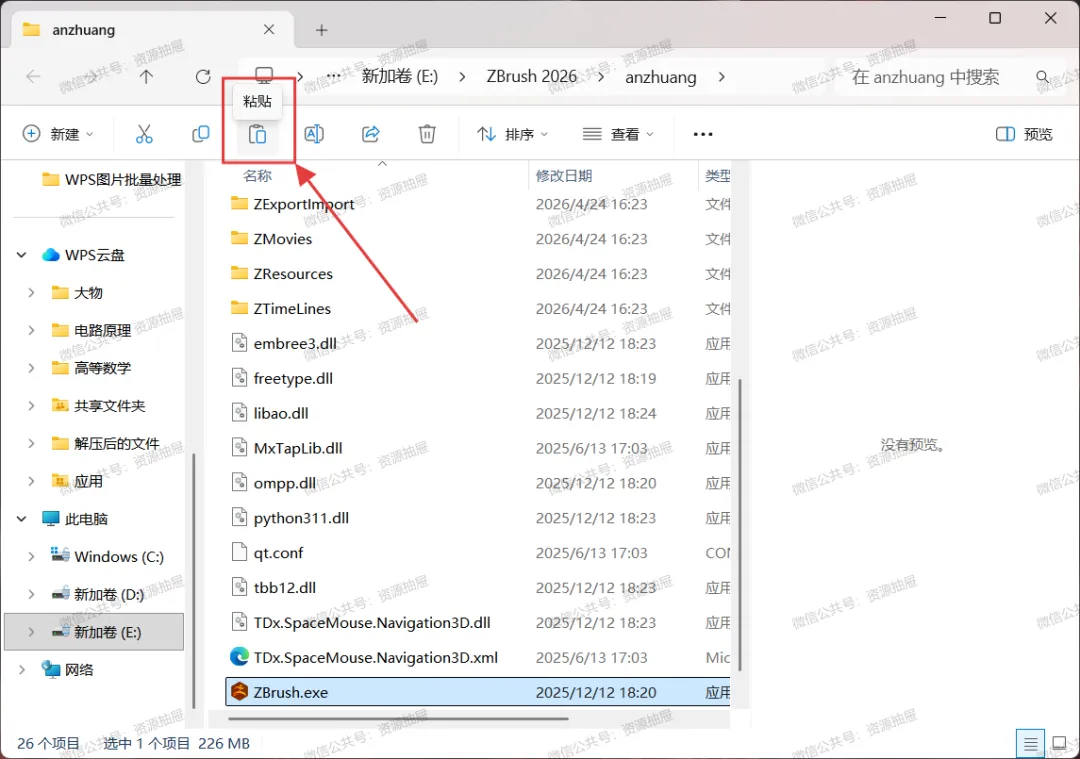
Task: Expand the 大物 folder node
Action: (31, 293)
